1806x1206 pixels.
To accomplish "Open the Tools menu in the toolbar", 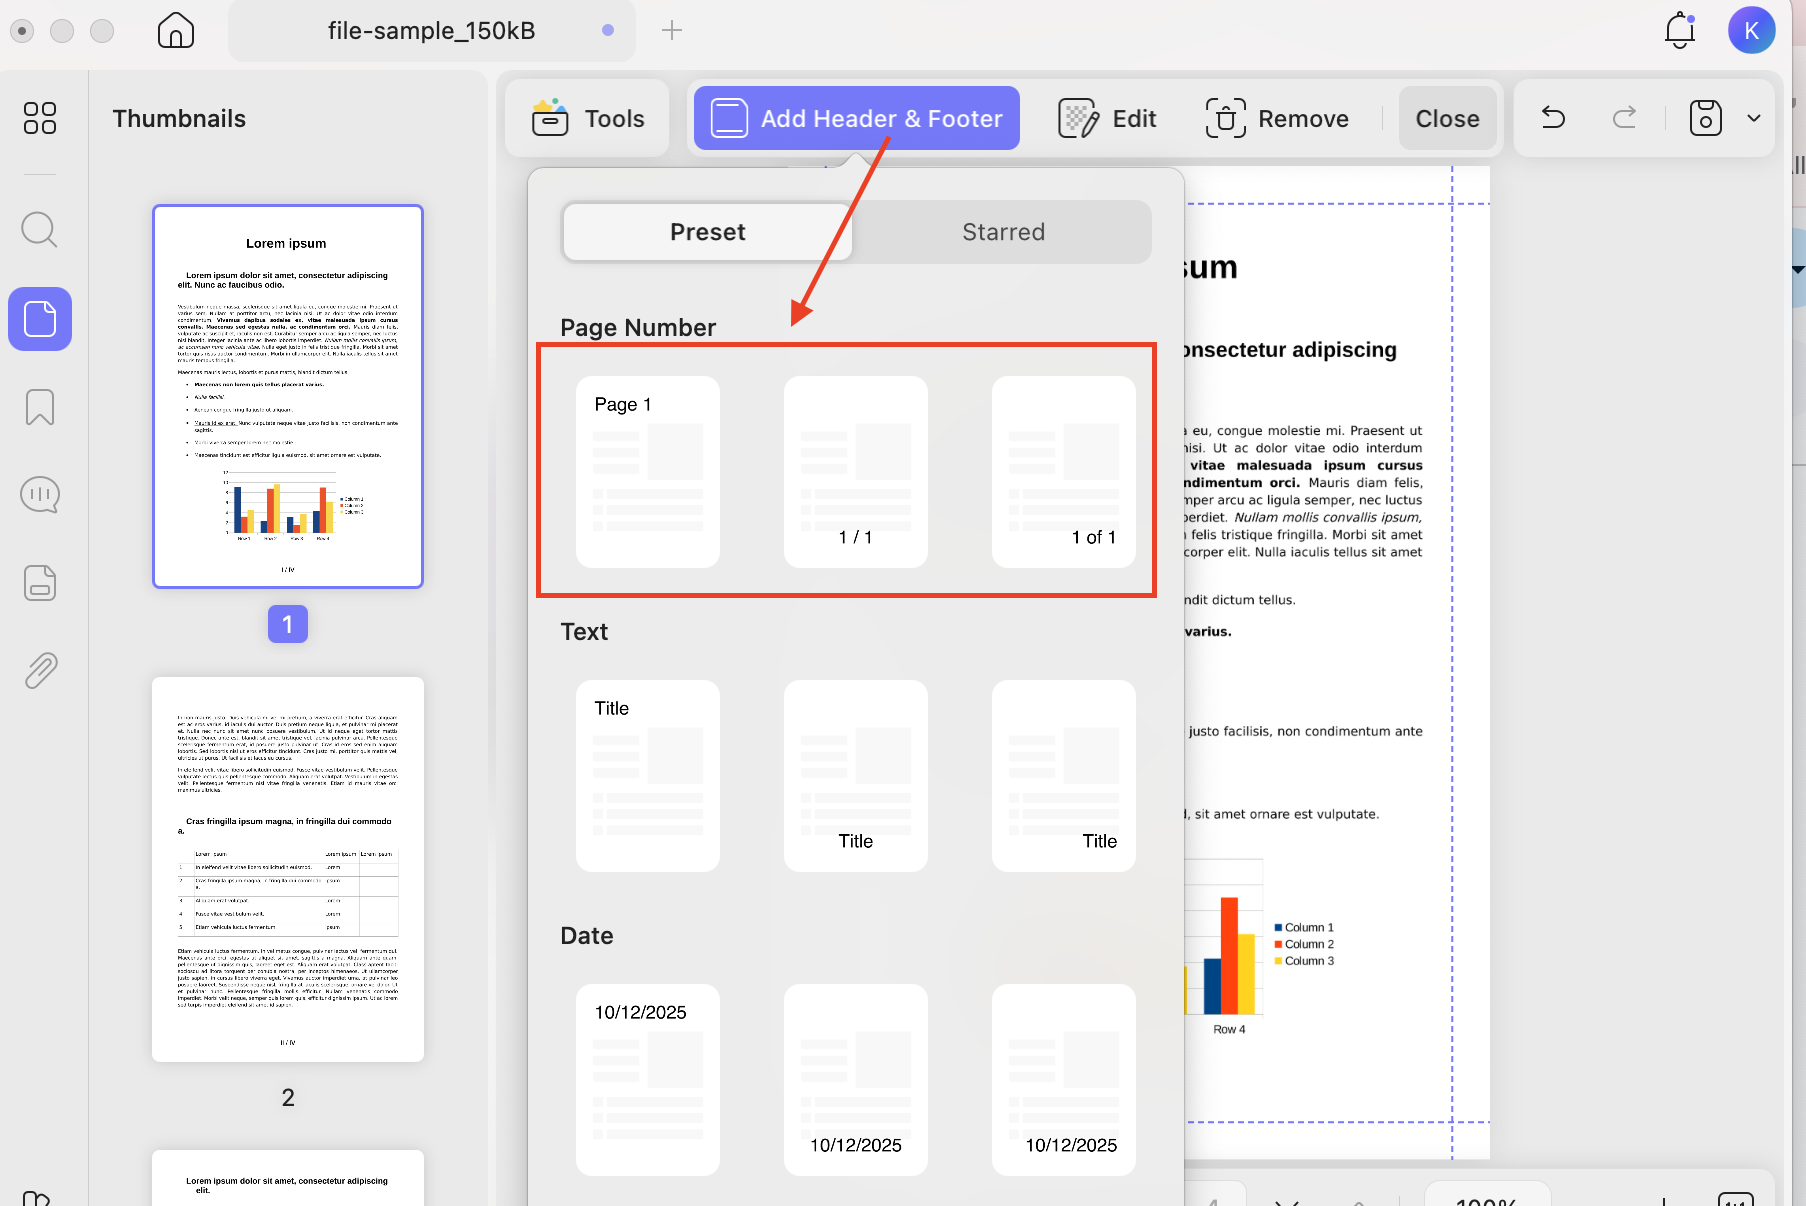I will (x=587, y=118).
